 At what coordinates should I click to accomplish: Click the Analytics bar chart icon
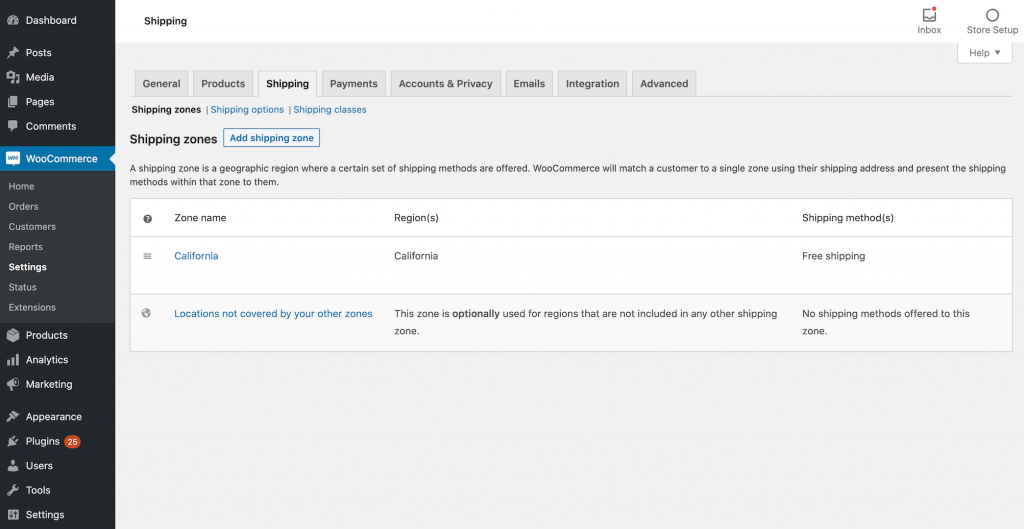click(x=13, y=360)
